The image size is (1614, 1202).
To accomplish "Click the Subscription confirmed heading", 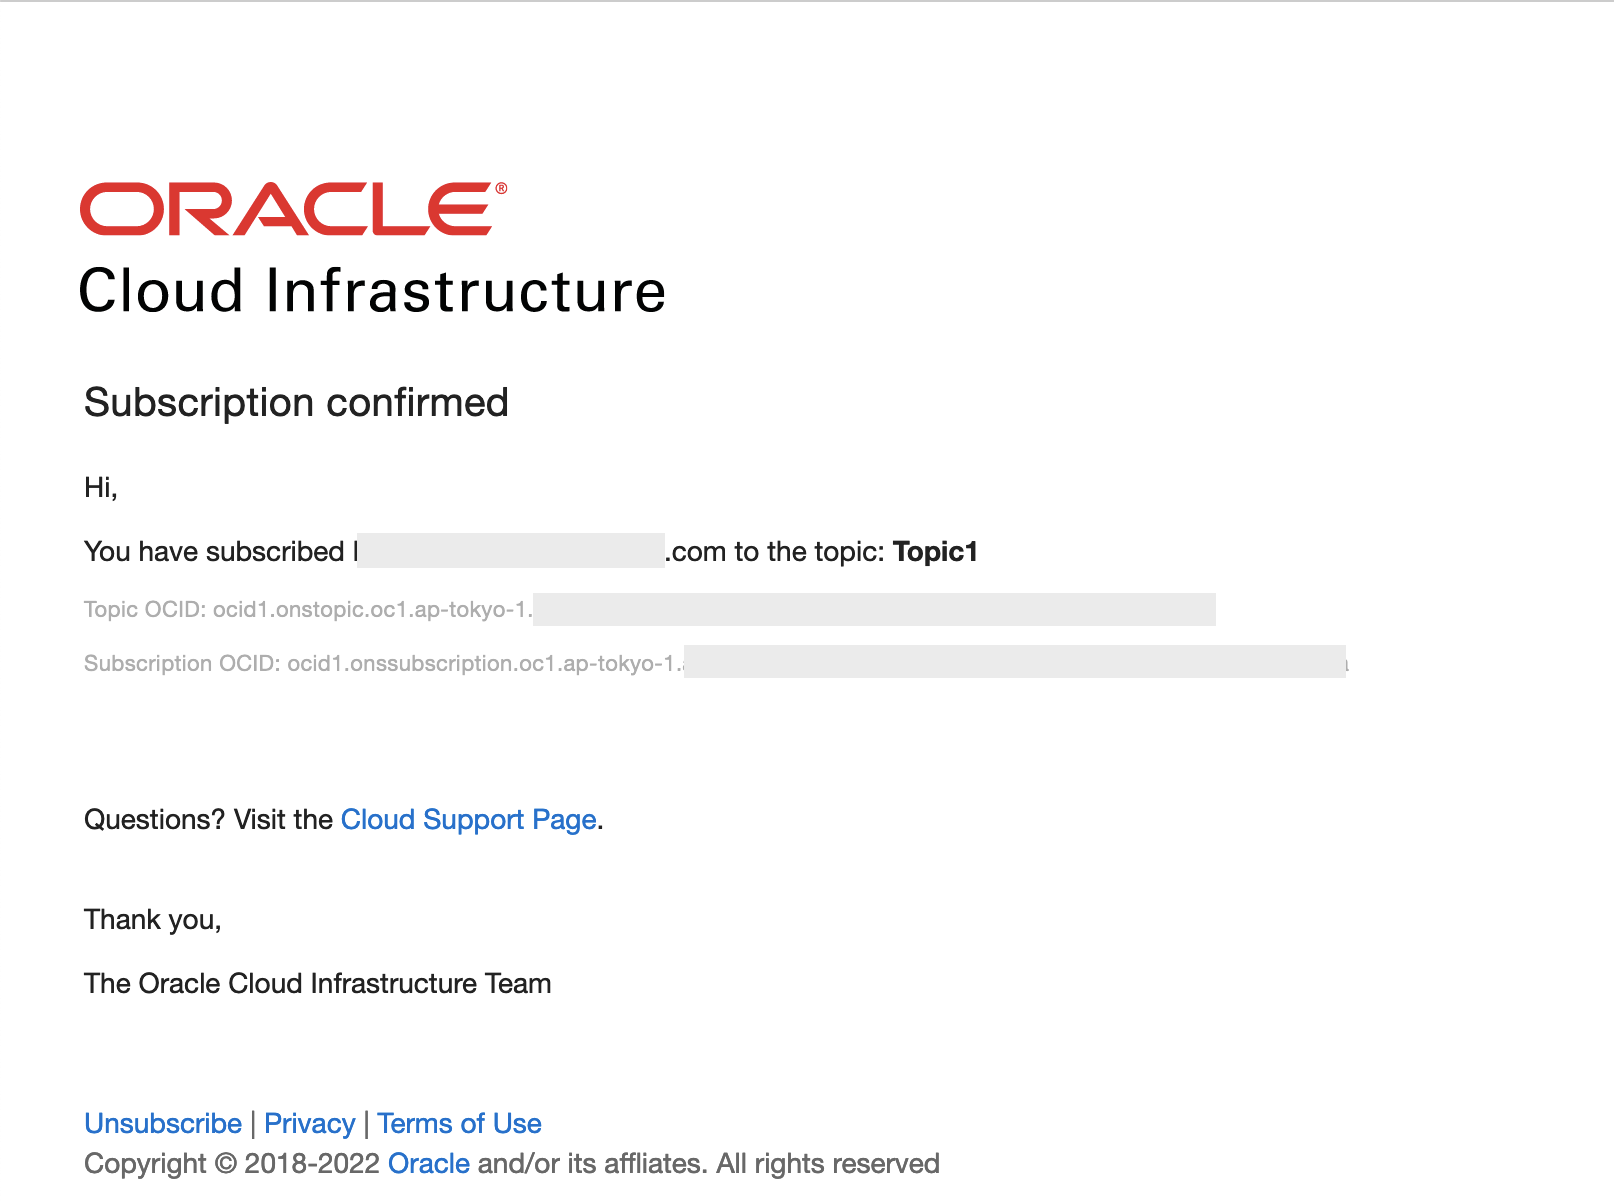I will click(296, 403).
